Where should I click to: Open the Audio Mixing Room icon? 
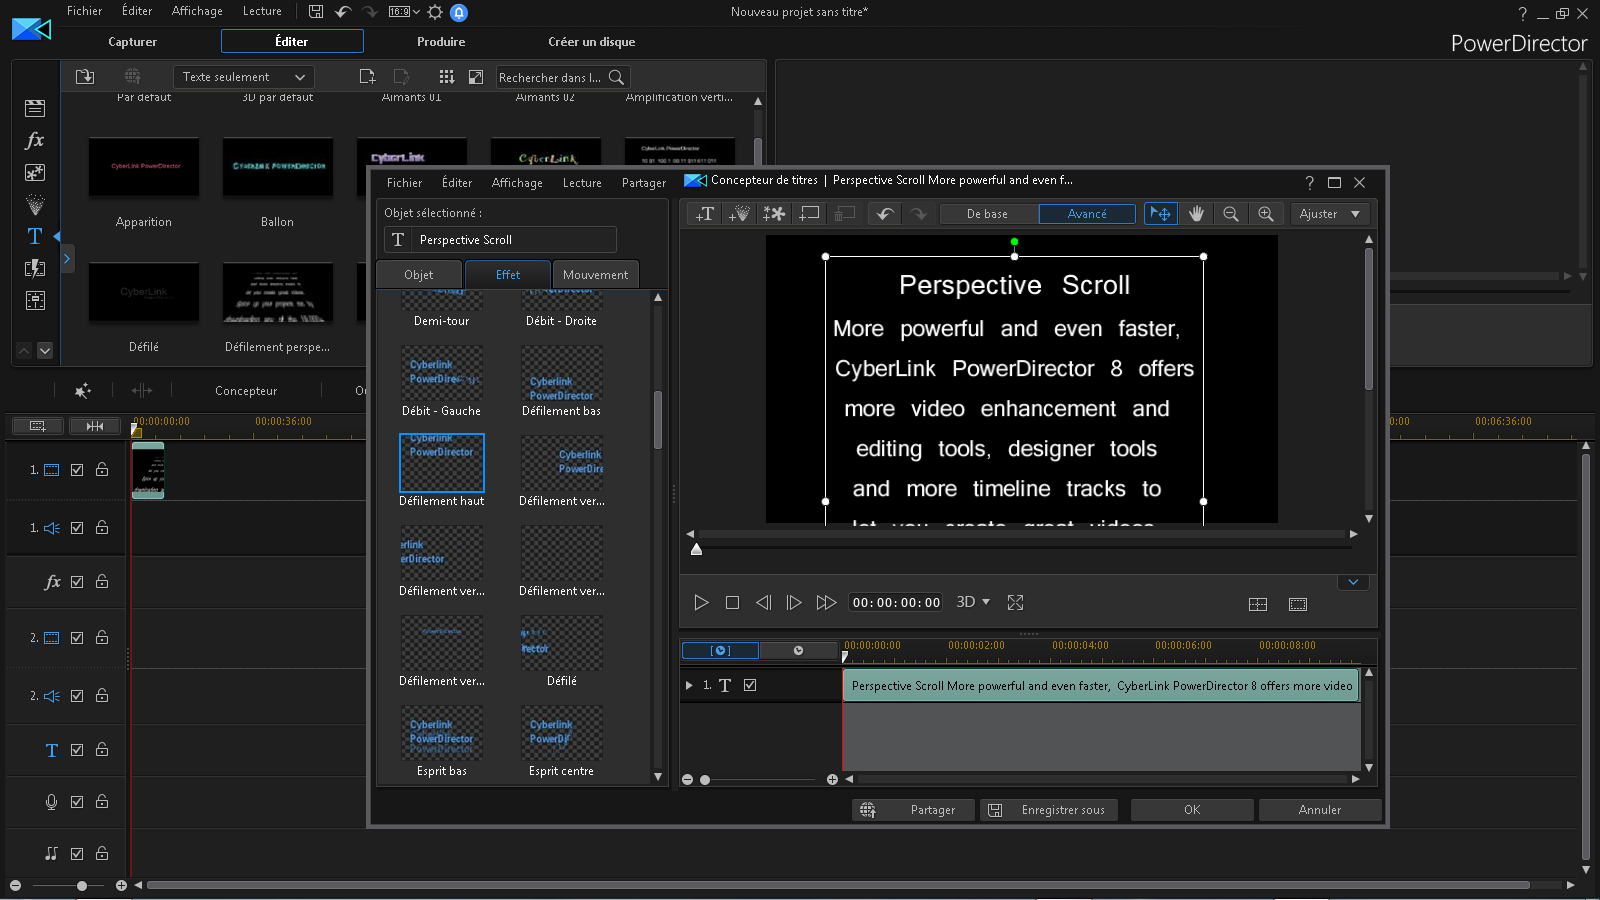(x=35, y=300)
